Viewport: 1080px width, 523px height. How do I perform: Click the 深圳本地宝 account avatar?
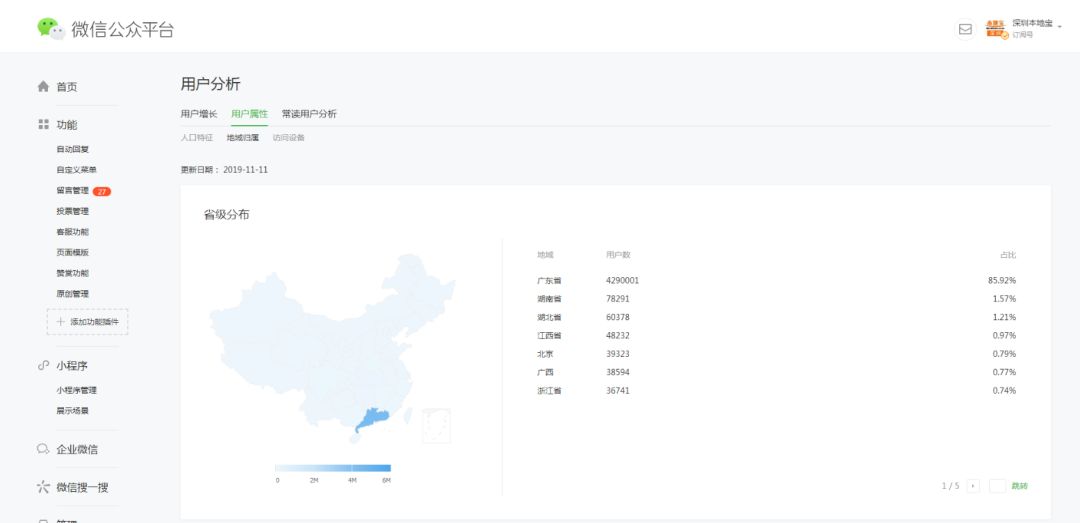pyautogui.click(x=995, y=29)
